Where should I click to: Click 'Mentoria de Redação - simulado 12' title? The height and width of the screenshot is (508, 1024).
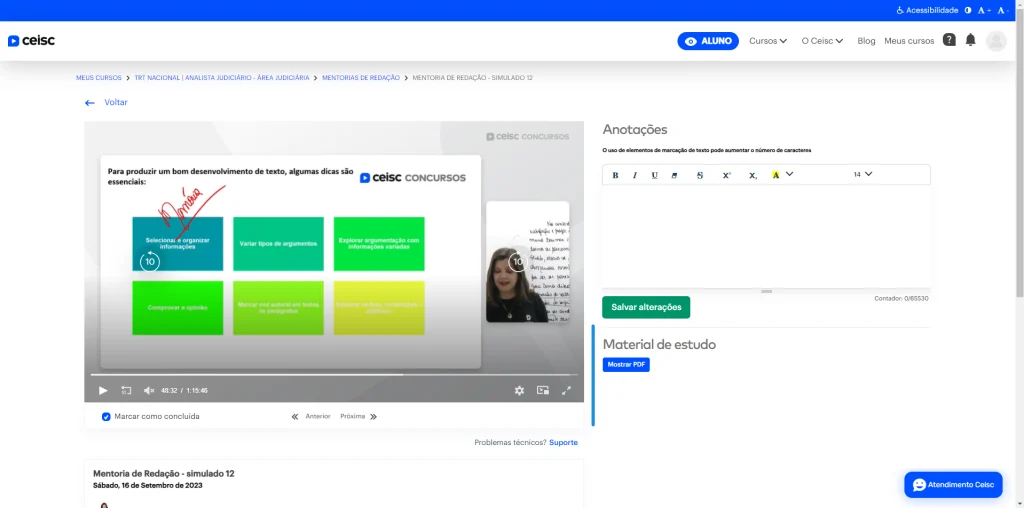pyautogui.click(x=164, y=473)
